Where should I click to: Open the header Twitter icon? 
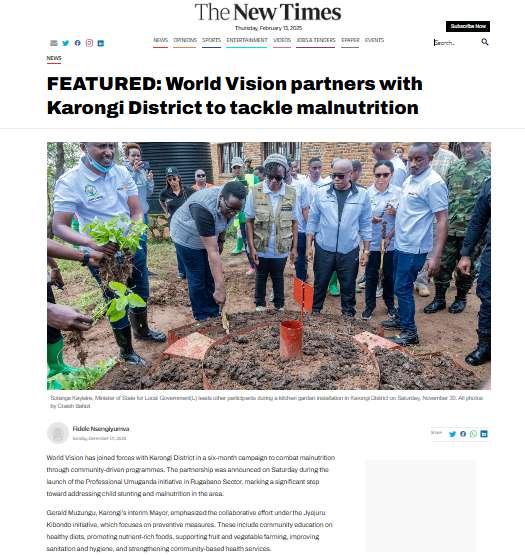click(x=66, y=43)
